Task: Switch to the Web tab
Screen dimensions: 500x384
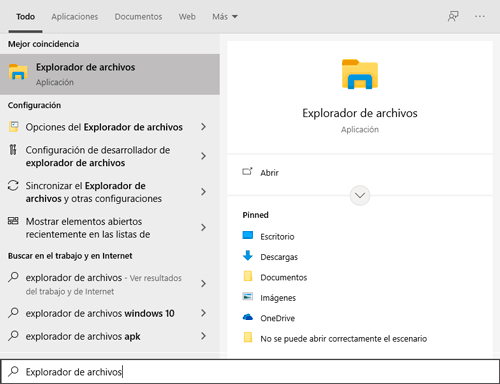Action: pyautogui.click(x=187, y=17)
